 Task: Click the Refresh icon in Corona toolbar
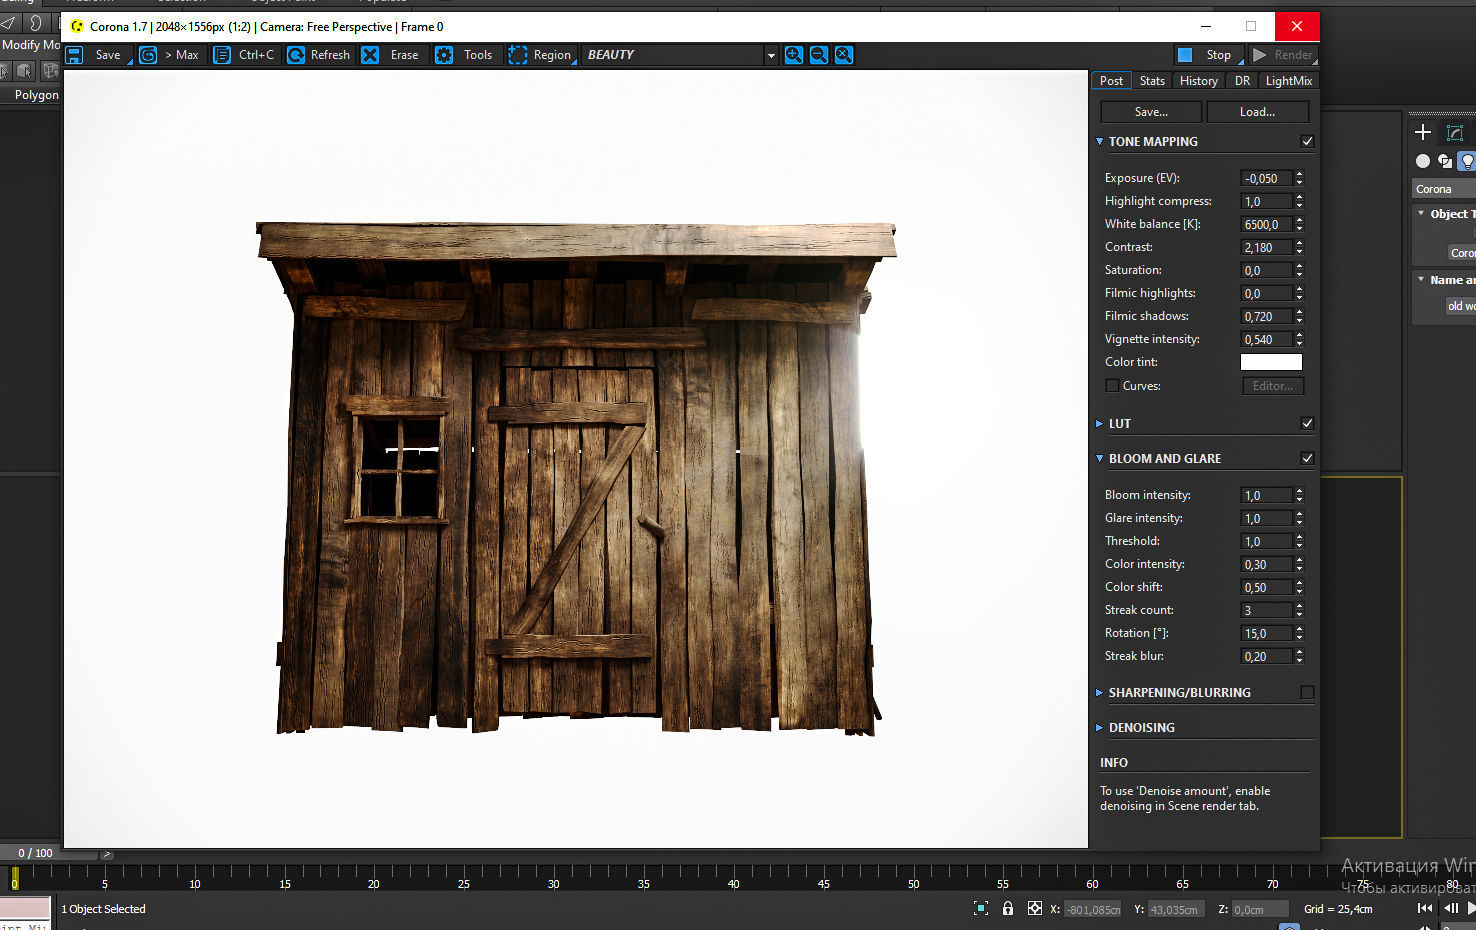[x=296, y=55]
